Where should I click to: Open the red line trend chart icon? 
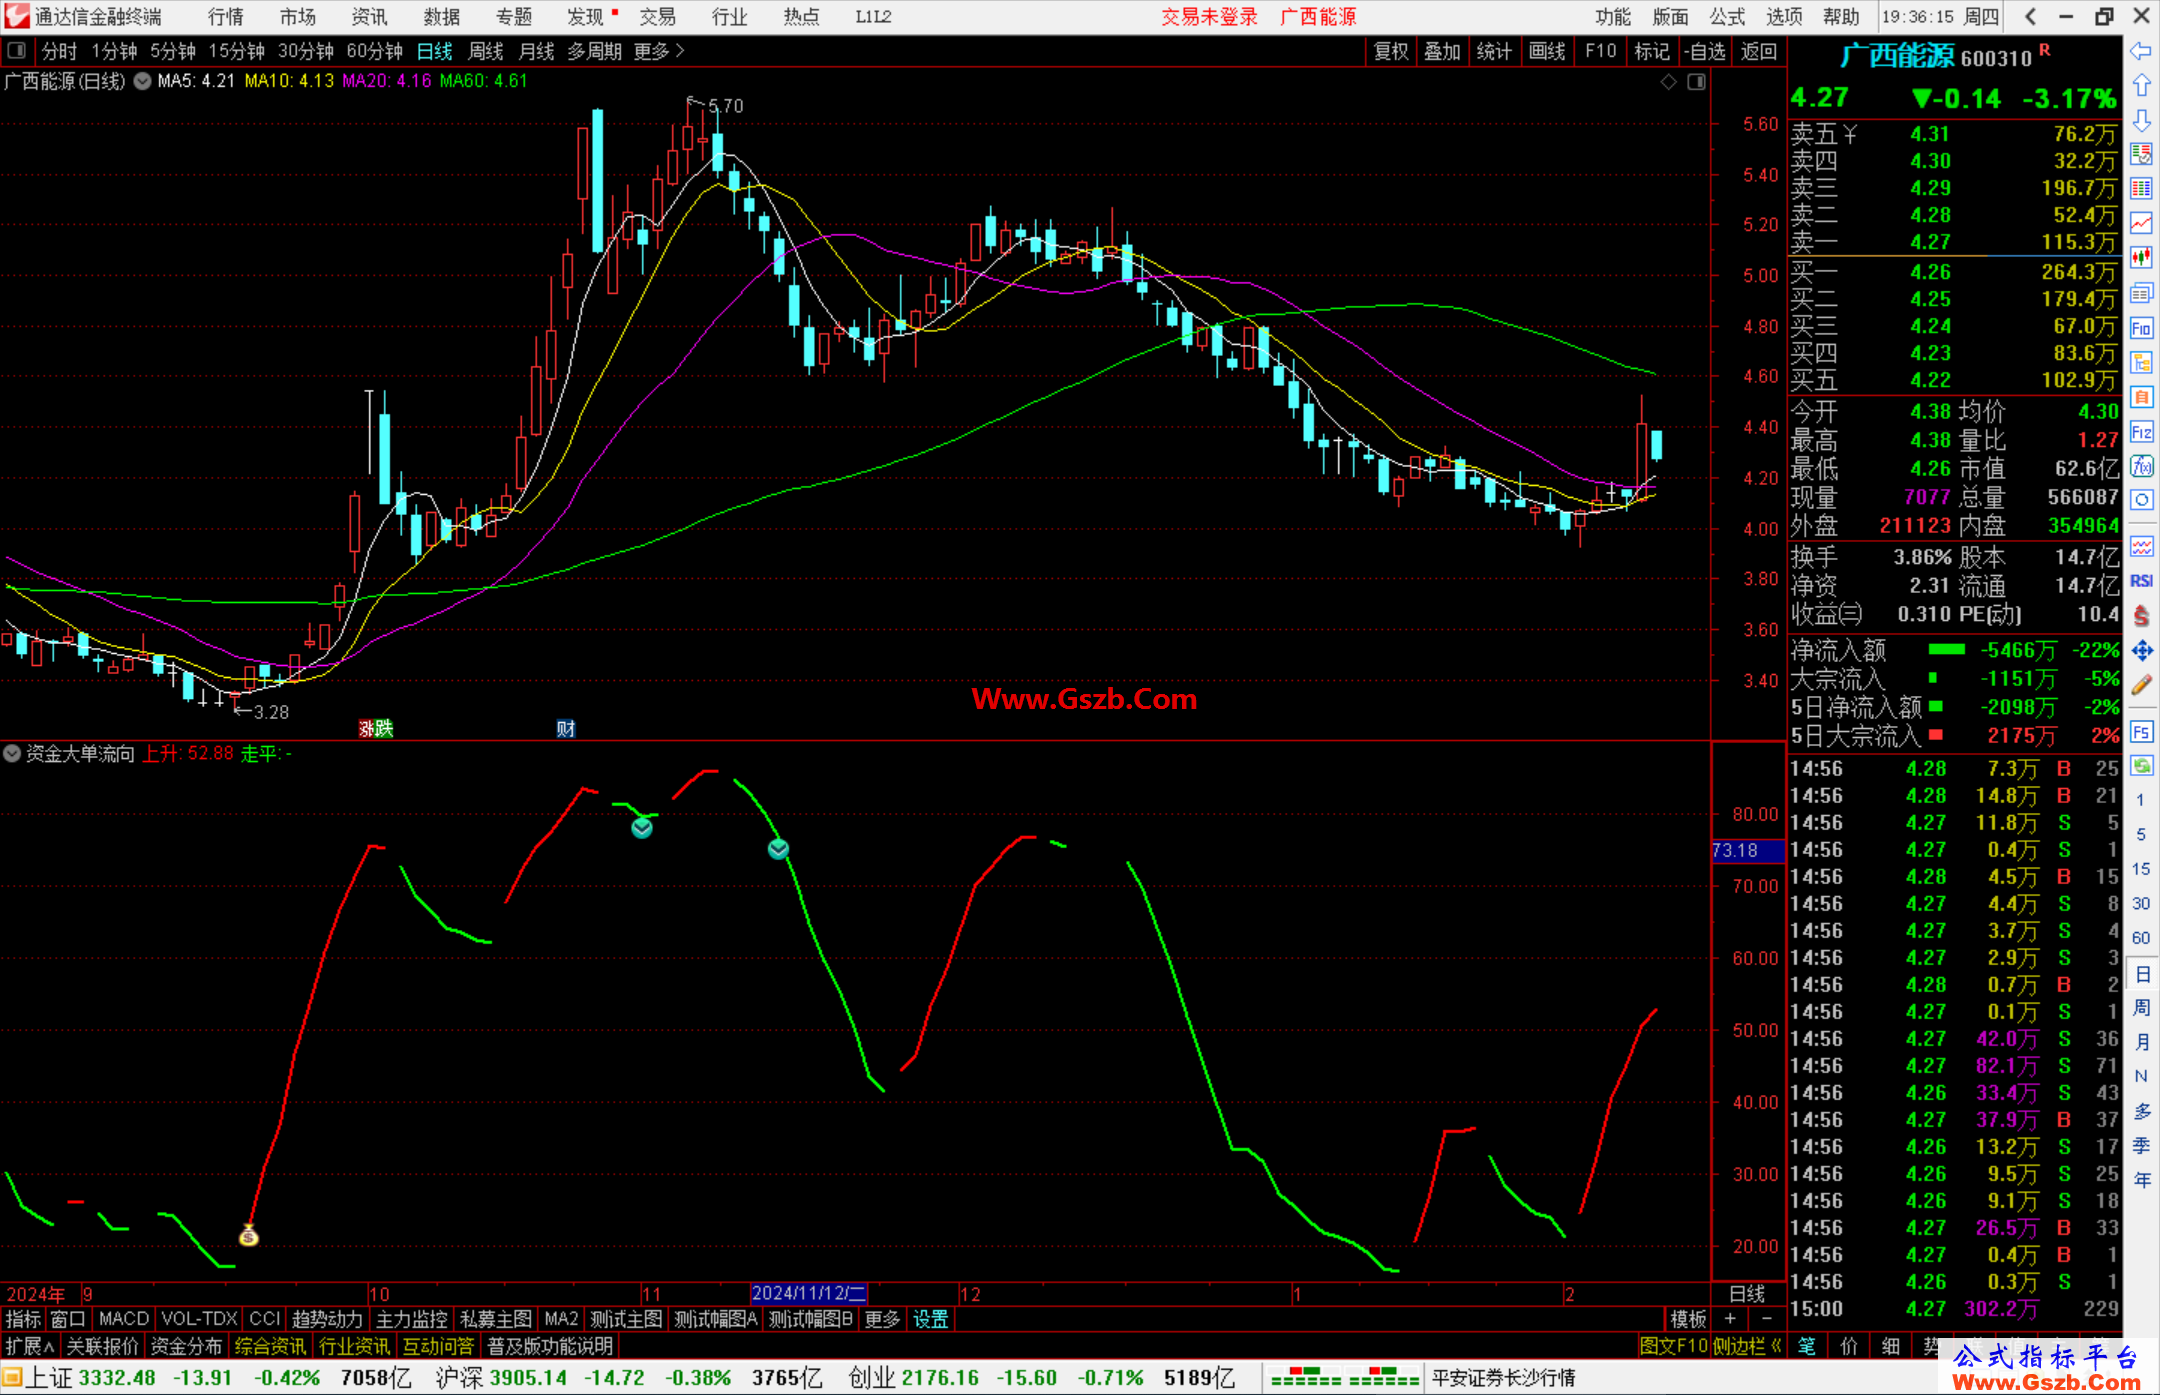2141,223
